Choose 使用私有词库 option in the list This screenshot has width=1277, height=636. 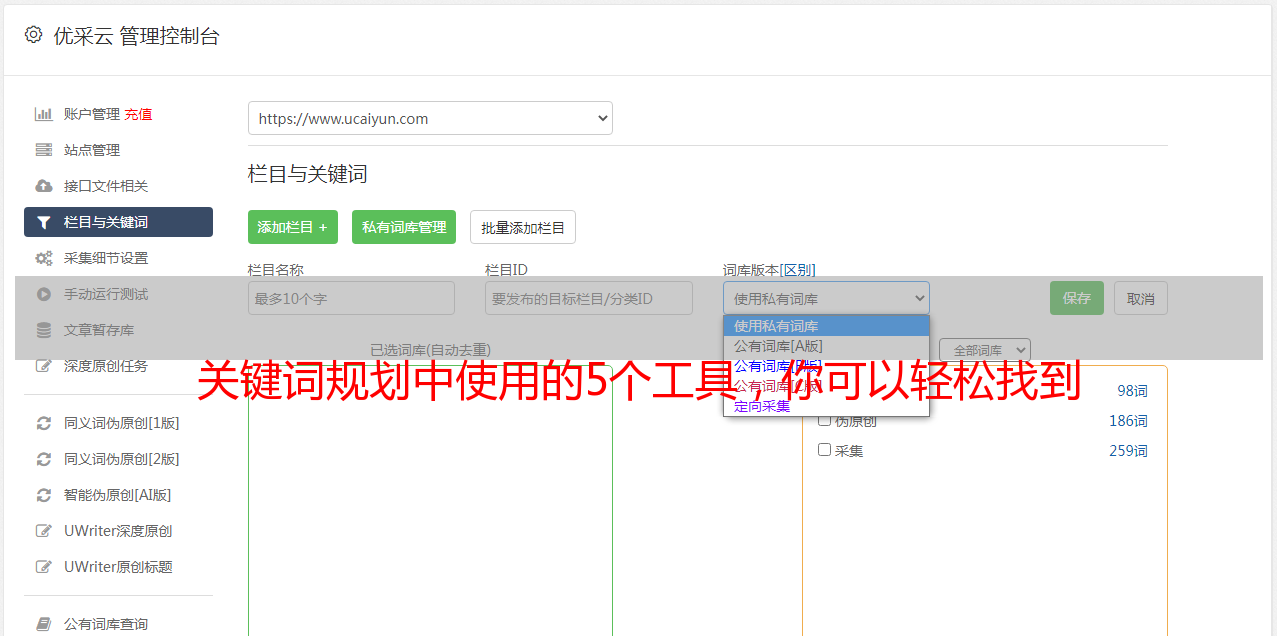point(826,326)
